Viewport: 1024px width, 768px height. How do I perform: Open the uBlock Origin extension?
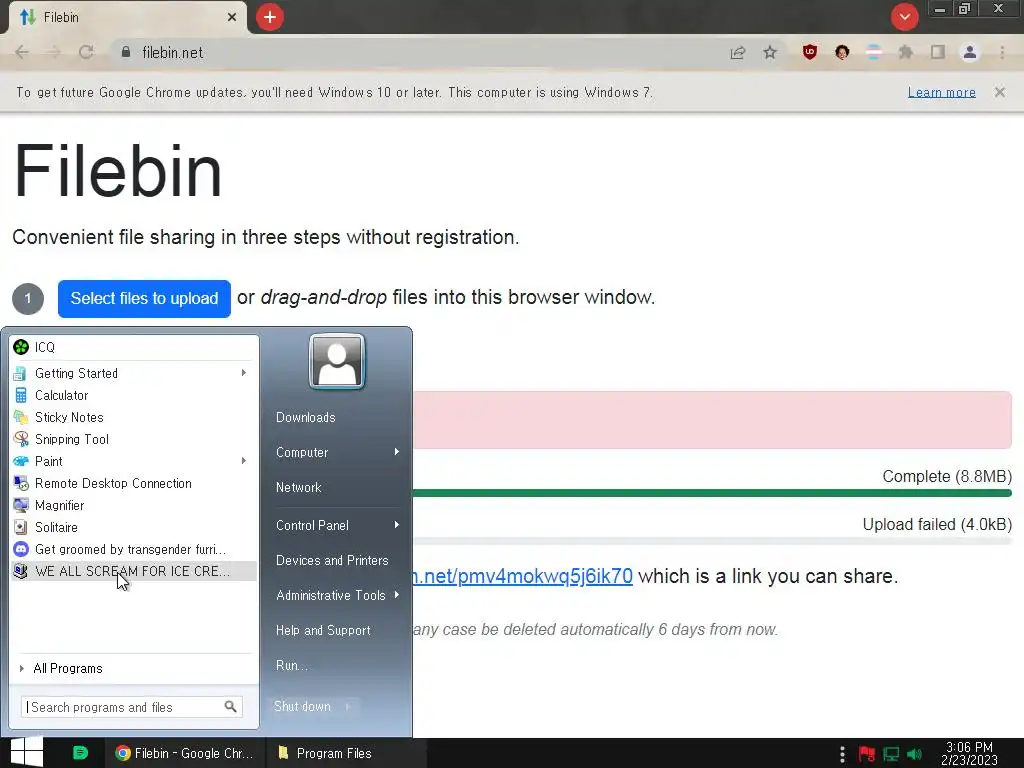click(810, 52)
